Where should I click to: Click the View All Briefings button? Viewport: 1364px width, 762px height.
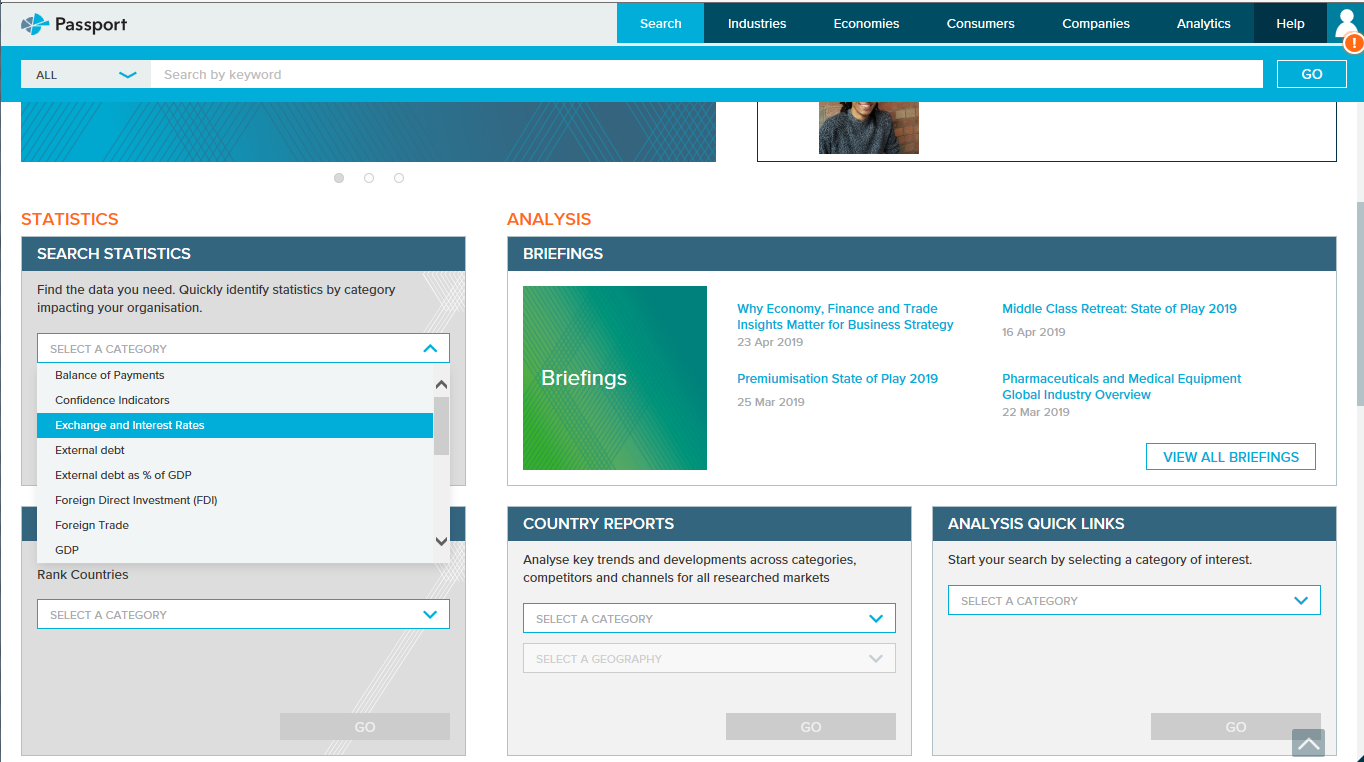click(1230, 457)
